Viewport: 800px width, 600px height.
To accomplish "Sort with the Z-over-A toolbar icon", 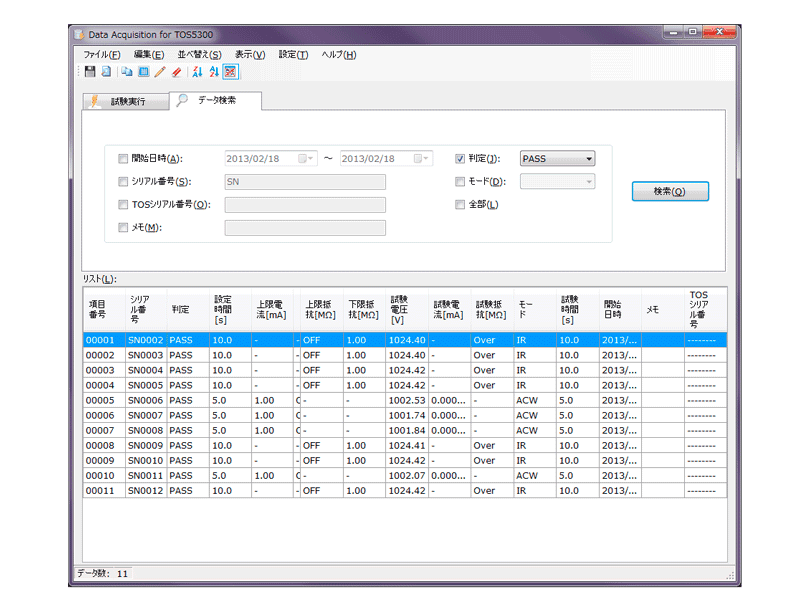I will (x=197, y=72).
